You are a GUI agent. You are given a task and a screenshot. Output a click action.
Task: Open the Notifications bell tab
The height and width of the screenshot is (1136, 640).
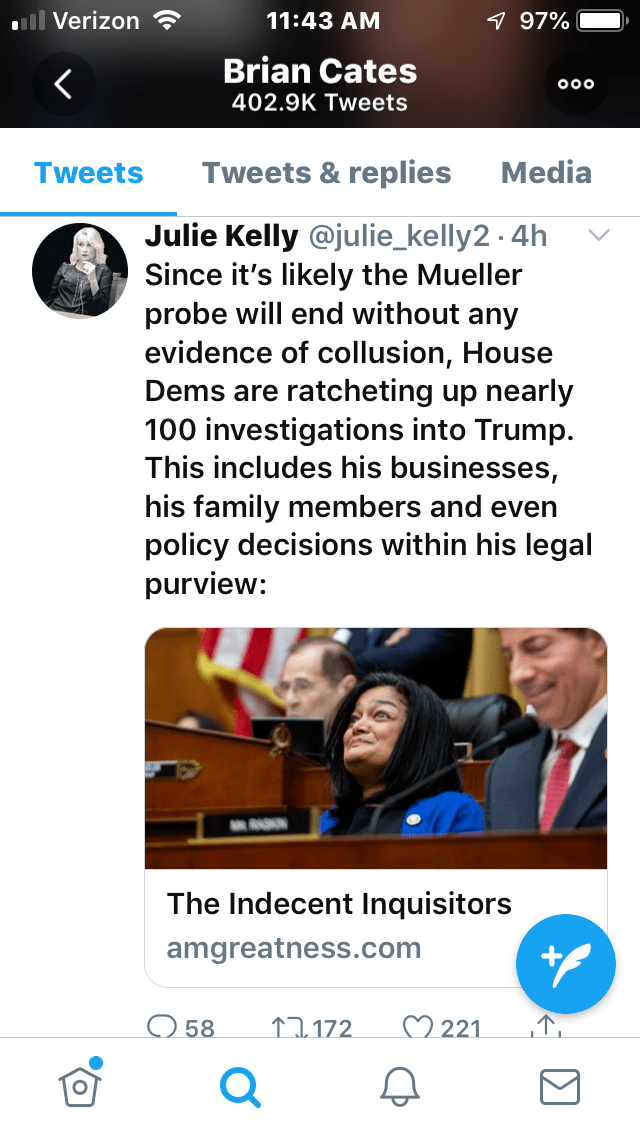point(399,1086)
